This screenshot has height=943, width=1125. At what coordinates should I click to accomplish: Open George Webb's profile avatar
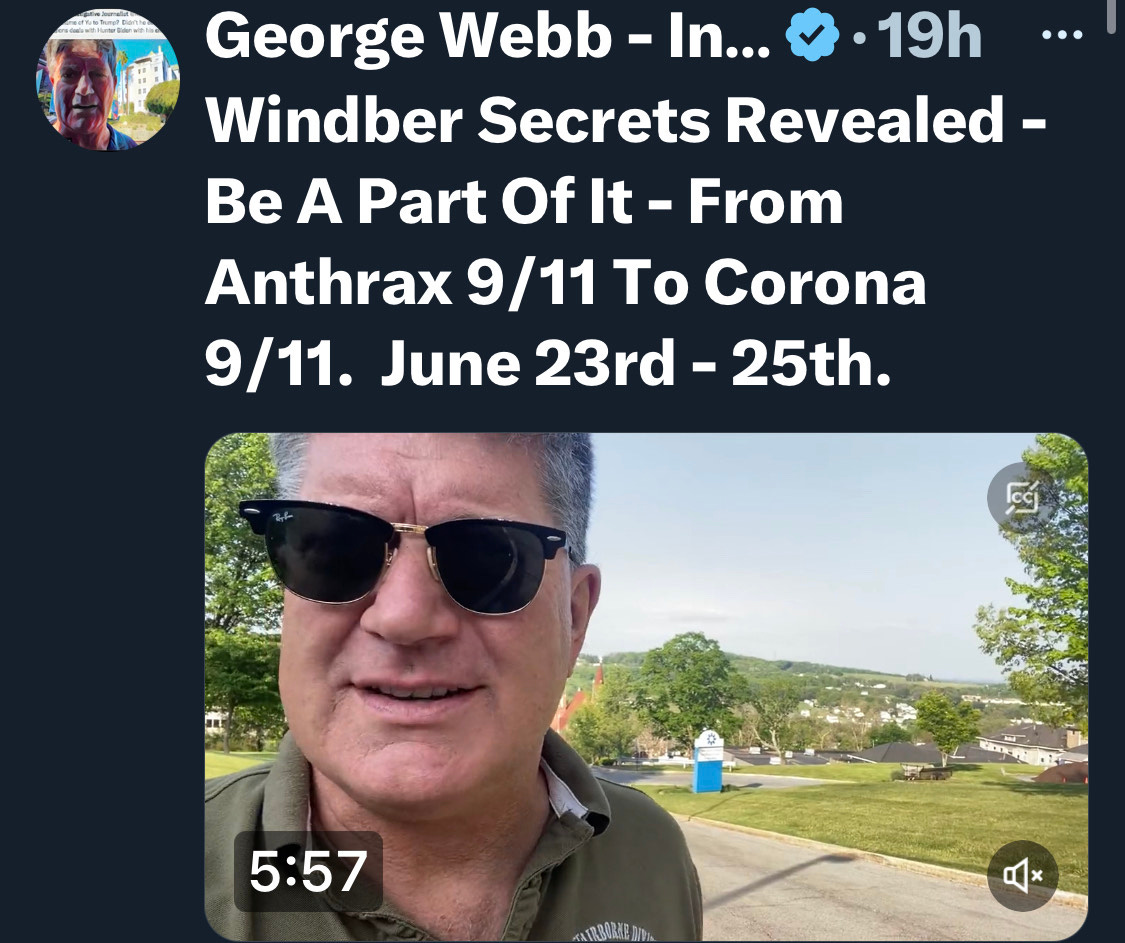point(108,78)
